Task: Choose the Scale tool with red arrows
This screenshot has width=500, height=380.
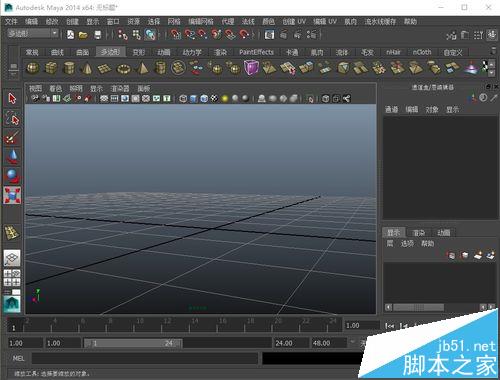Action: 12,195
